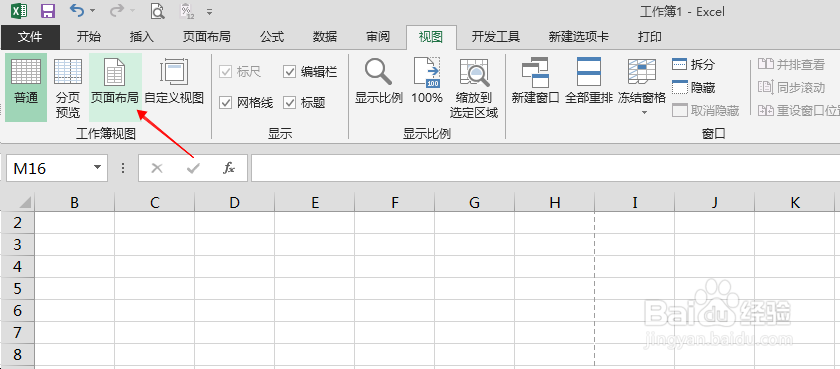This screenshot has width=840, height=369.
Task: Select column J header
Action: [714, 202]
